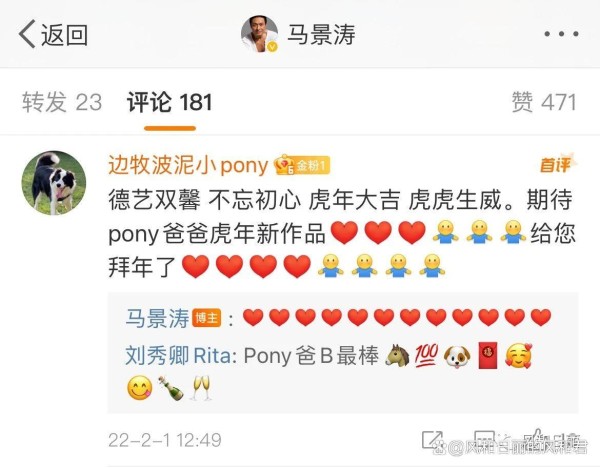Image resolution: width=600 pixels, height=468 pixels.
Task: Switch to the 转发 23 tab
Action: tap(62, 103)
